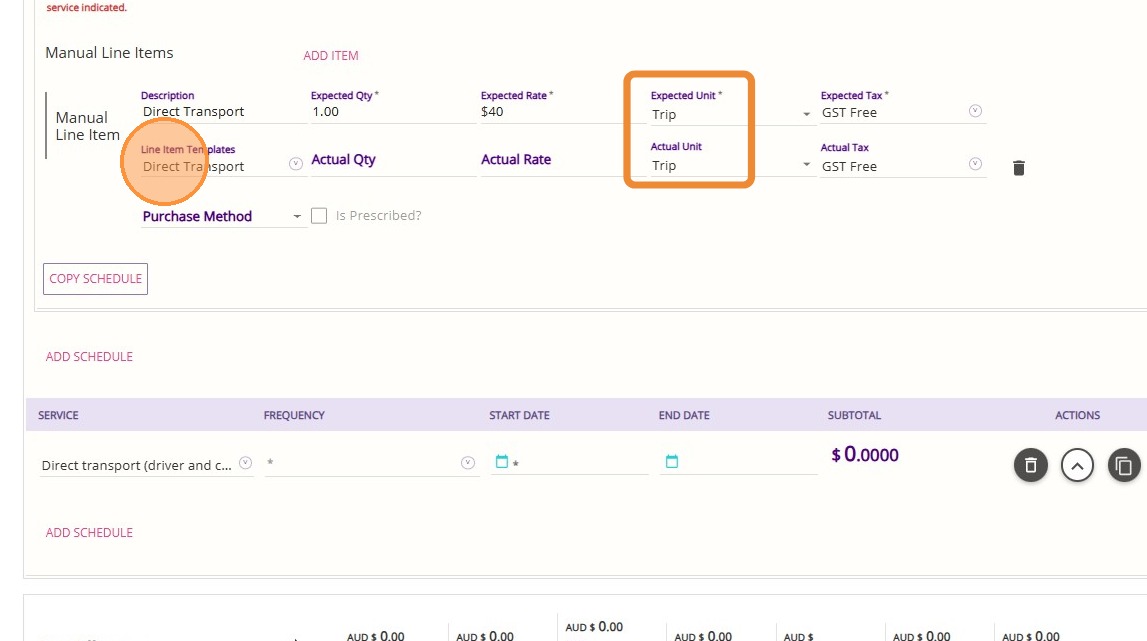Viewport: 1147px width, 641px height.
Task: Open the Expected Tax lookup icon
Action: click(x=976, y=112)
